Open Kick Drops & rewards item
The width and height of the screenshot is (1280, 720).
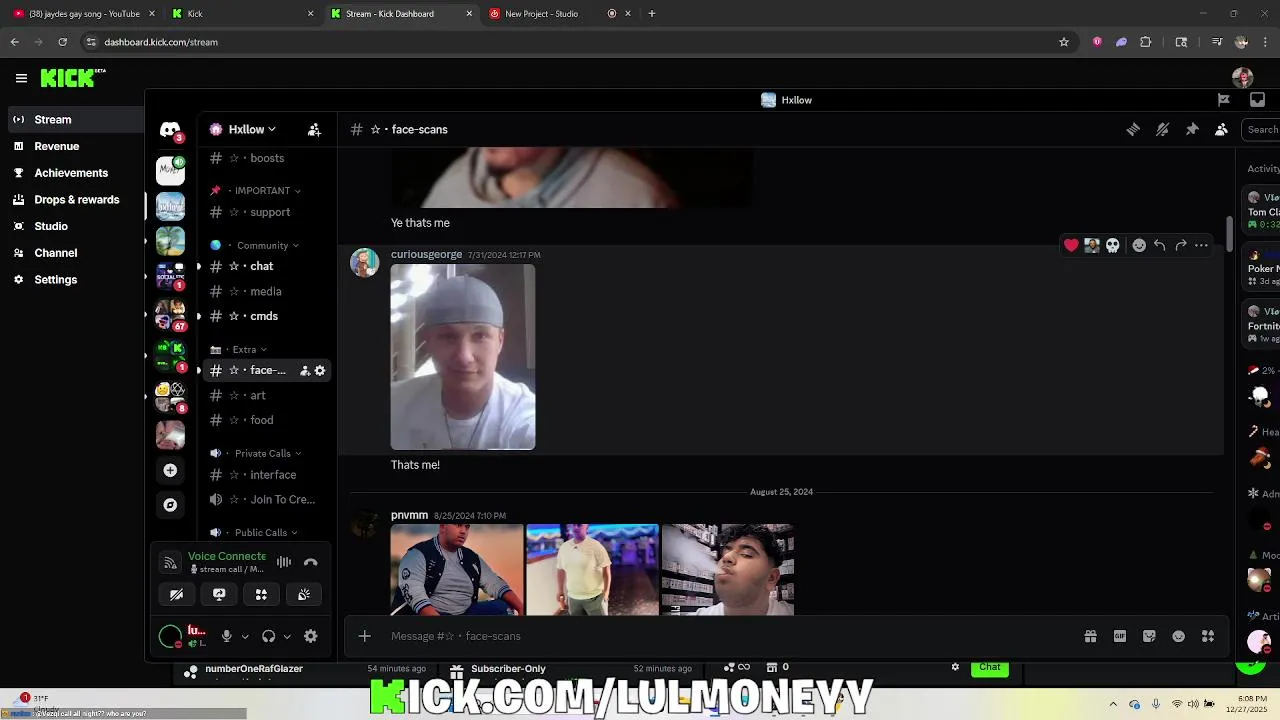pyautogui.click(x=76, y=199)
